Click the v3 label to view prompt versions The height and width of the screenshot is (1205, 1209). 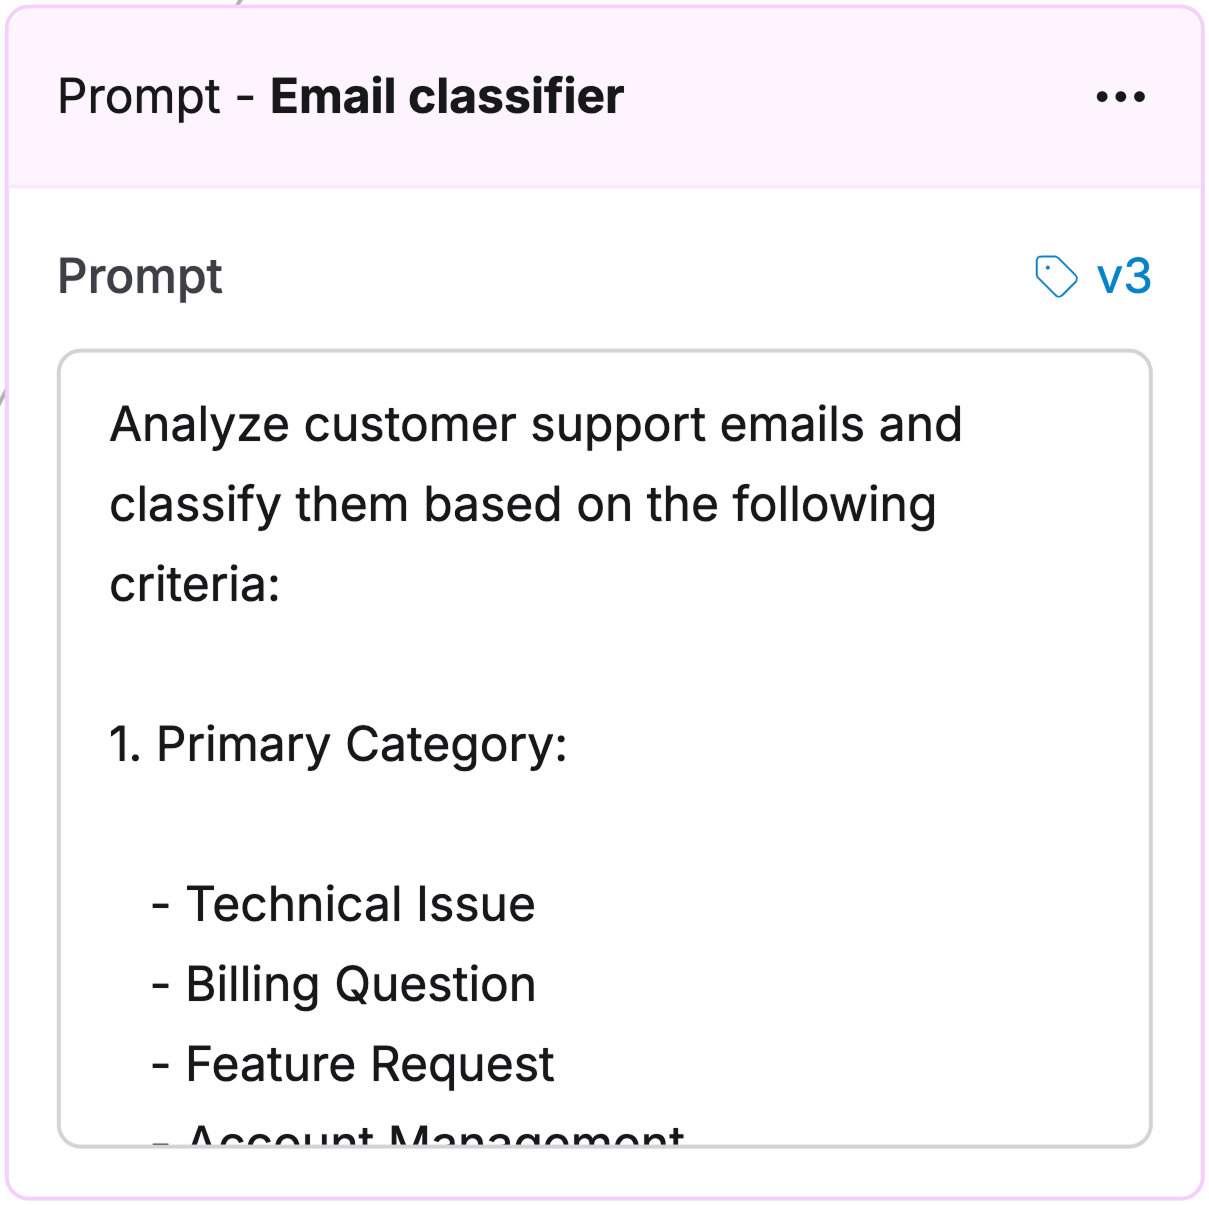pyautogui.click(x=1124, y=276)
